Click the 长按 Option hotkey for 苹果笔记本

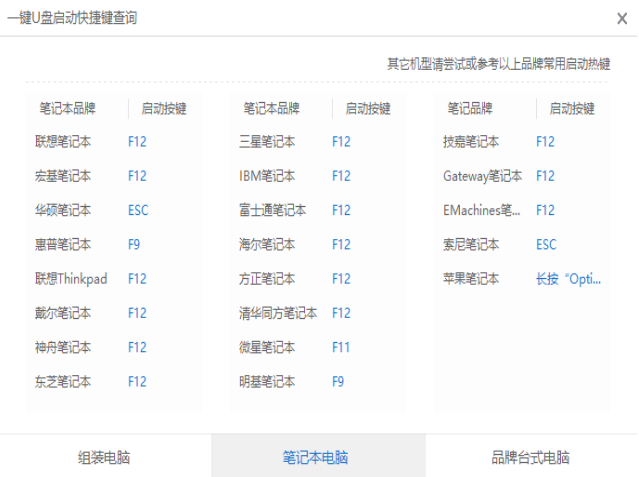coord(569,279)
